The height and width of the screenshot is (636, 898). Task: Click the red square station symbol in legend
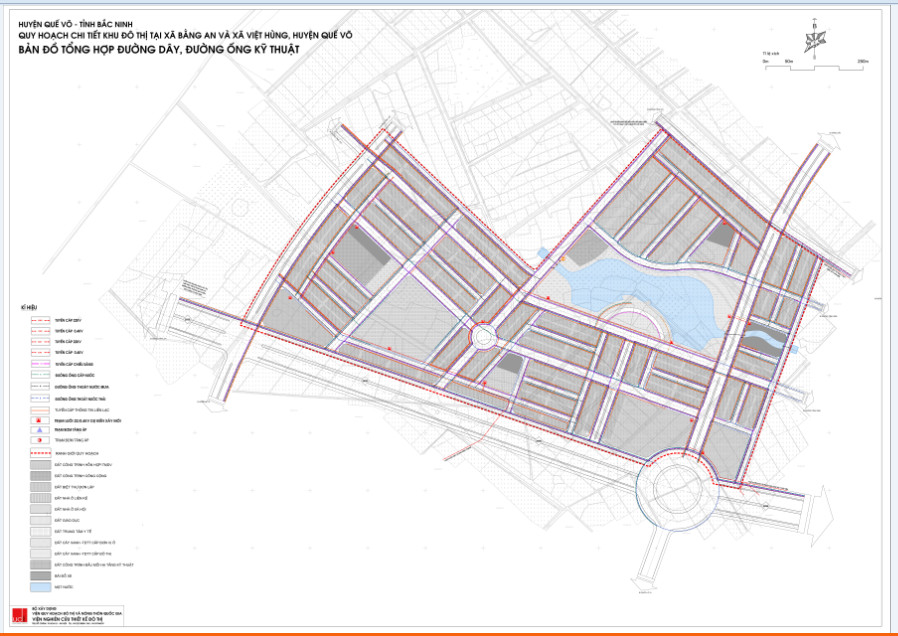[x=40, y=420]
